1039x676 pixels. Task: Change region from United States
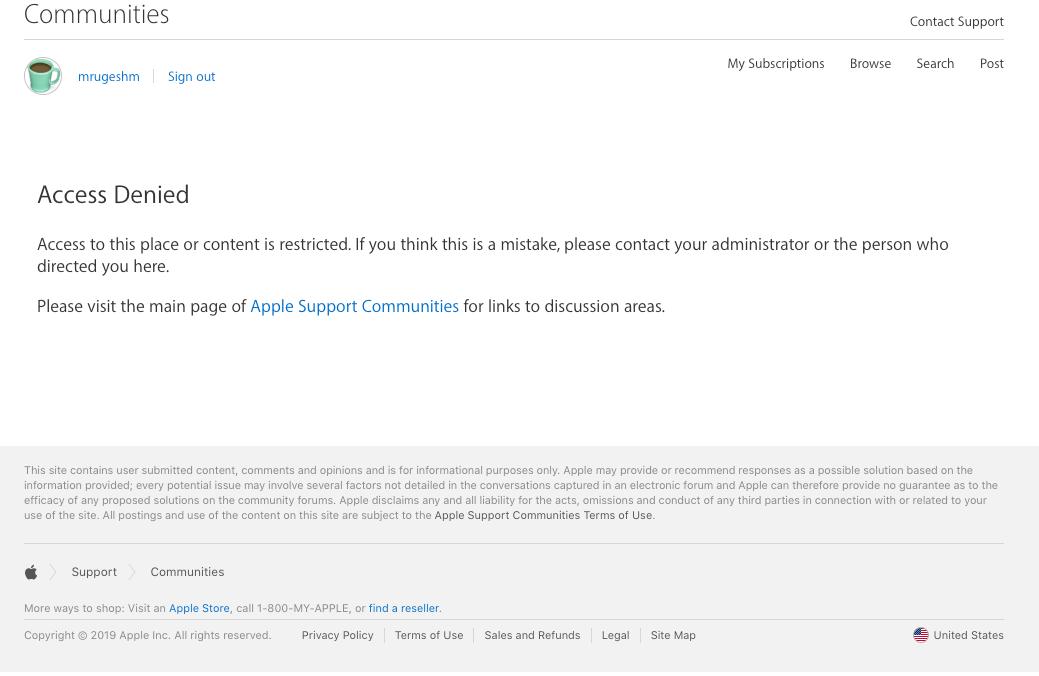[968, 635]
